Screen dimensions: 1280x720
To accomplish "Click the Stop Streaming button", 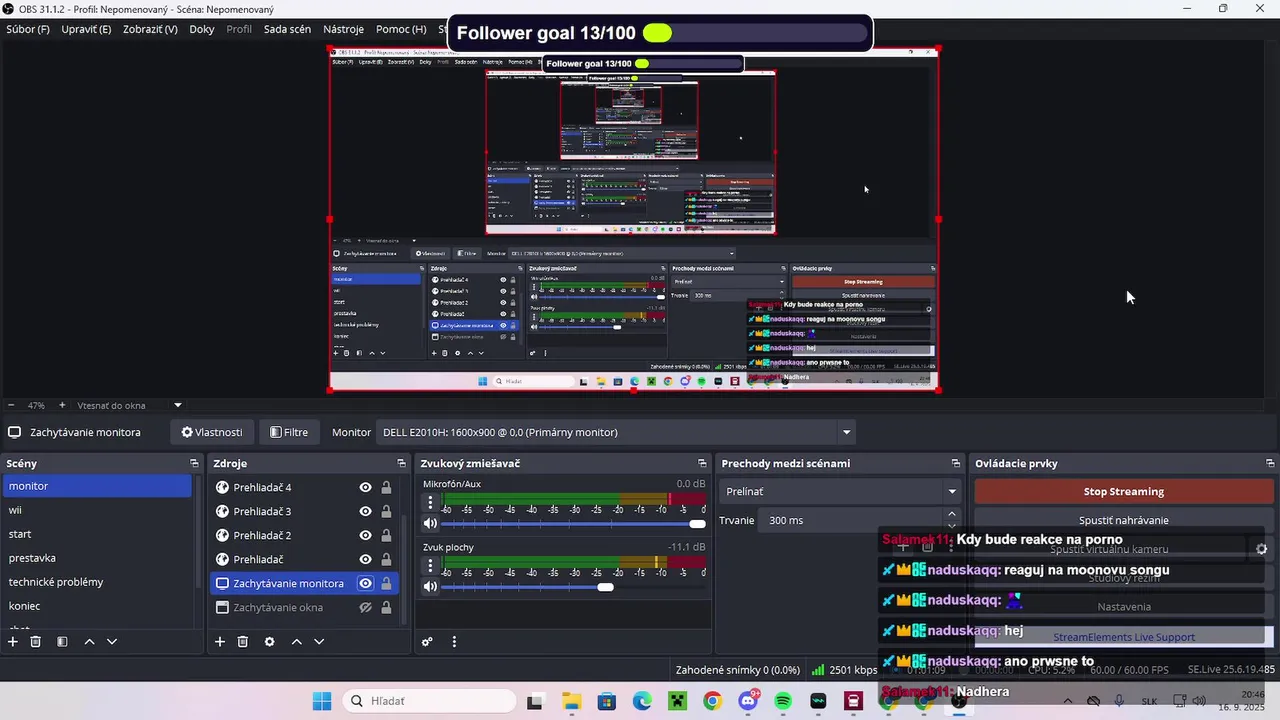I will (x=1123, y=491).
